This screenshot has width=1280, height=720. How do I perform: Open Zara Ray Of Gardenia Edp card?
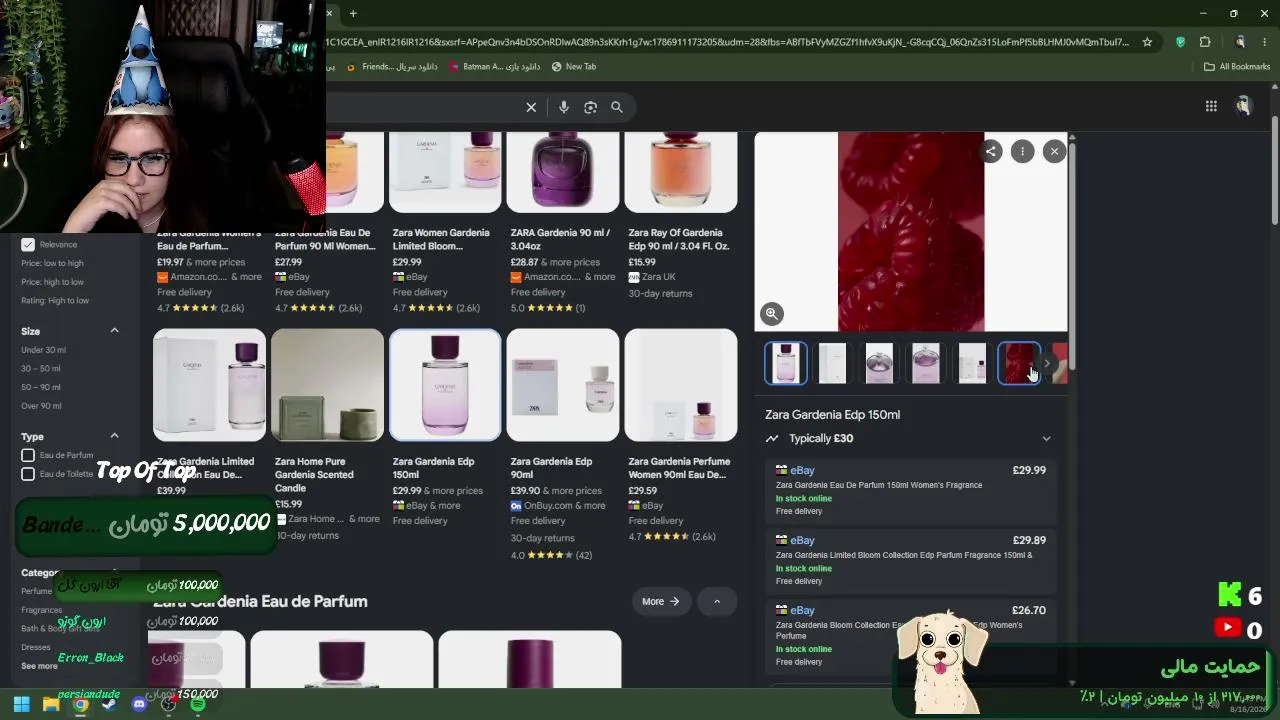[x=681, y=215]
